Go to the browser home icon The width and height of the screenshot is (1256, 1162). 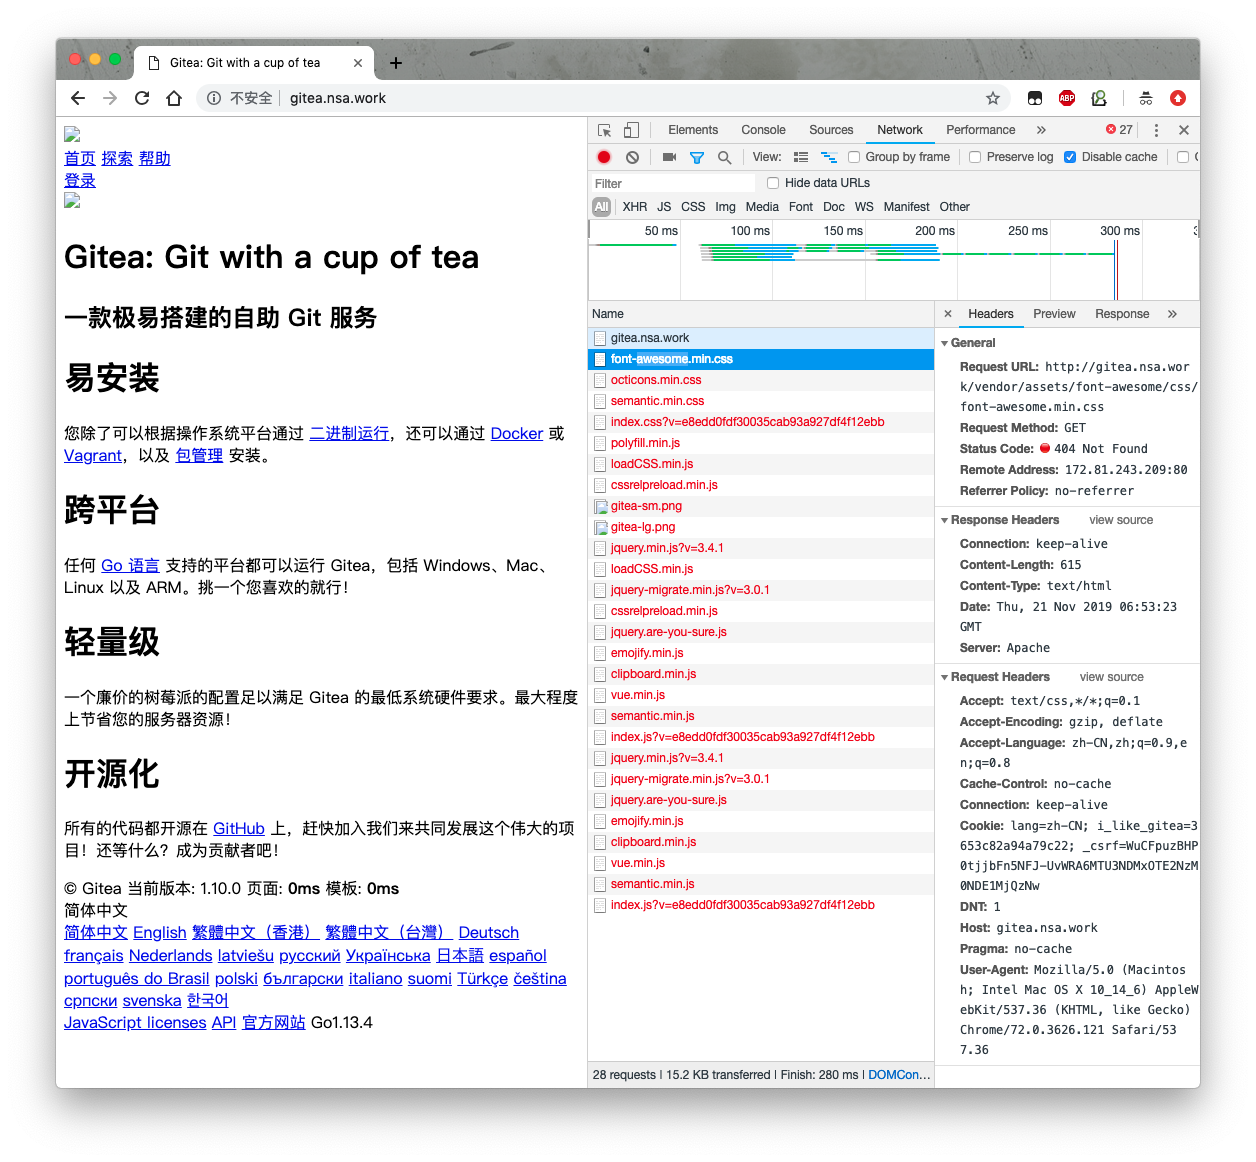click(174, 98)
